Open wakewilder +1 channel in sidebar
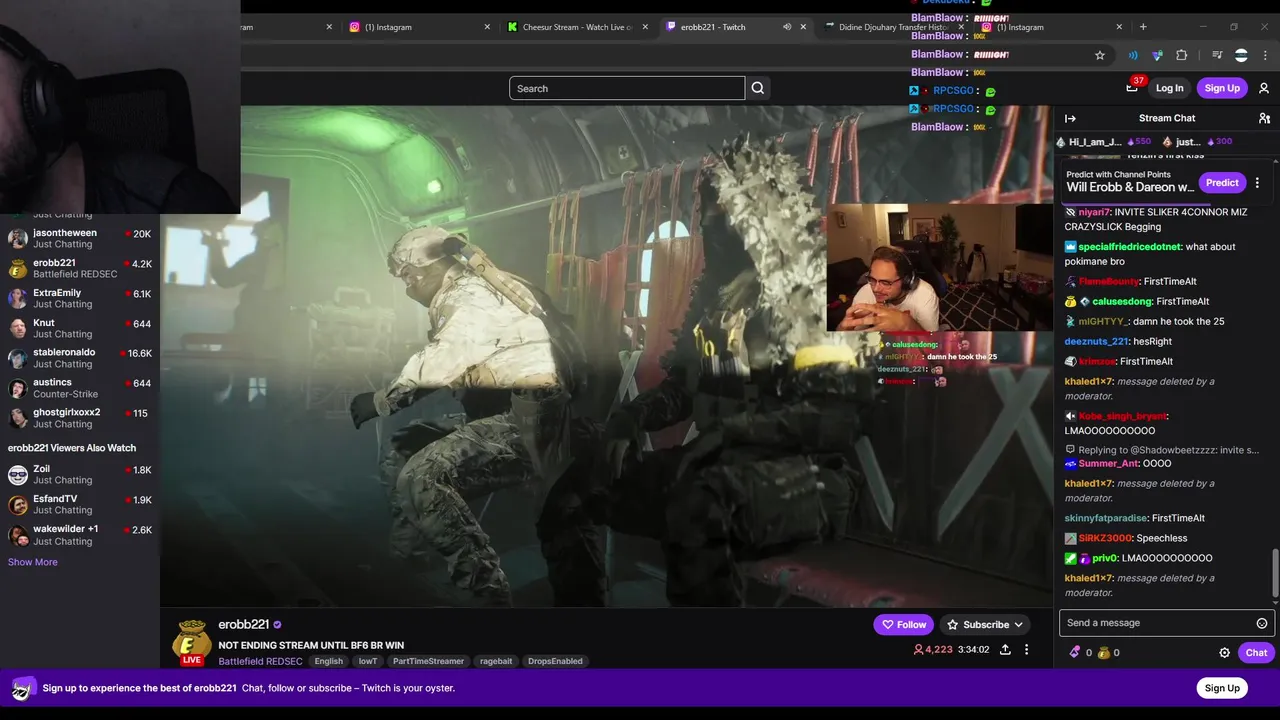The width and height of the screenshot is (1280, 720). tap(80, 534)
